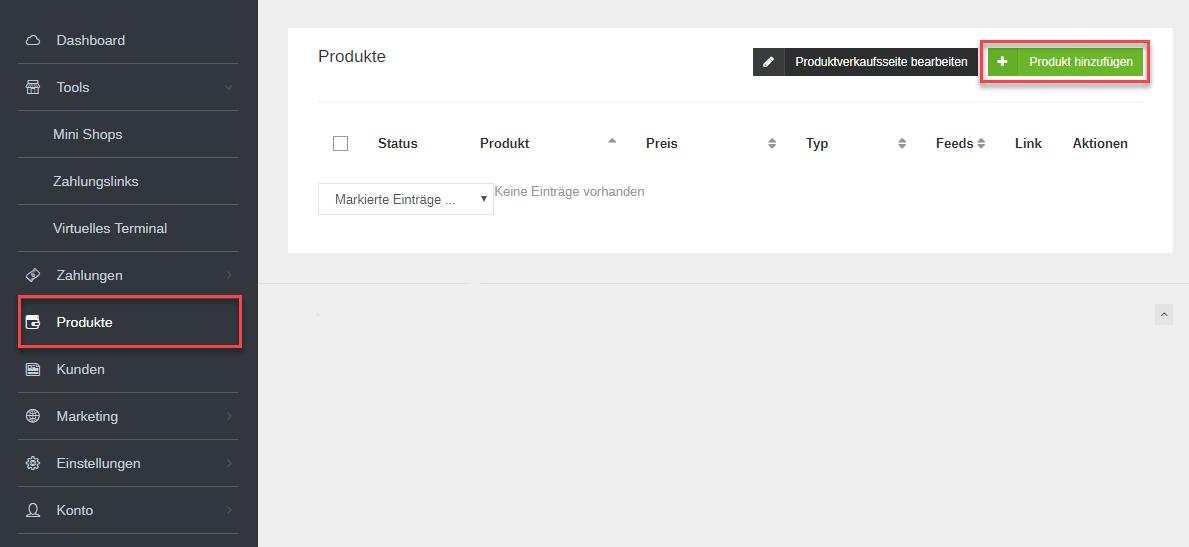This screenshot has width=1189, height=547.
Task: Click the Tools shop icon
Action: click(x=33, y=88)
